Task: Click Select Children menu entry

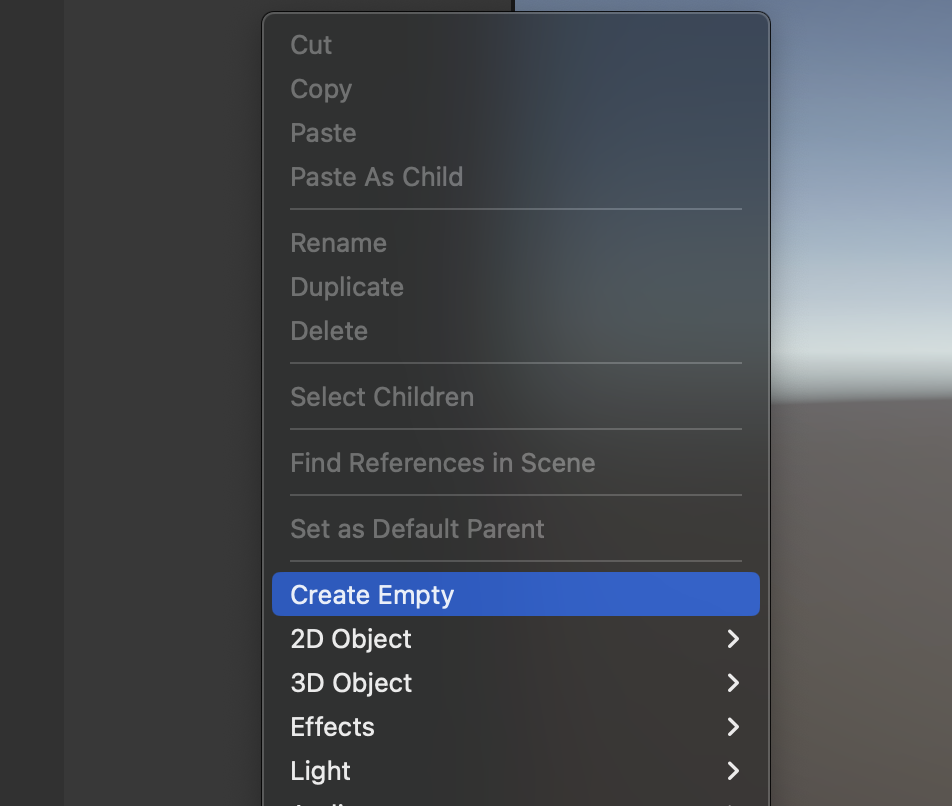Action: pyautogui.click(x=382, y=397)
